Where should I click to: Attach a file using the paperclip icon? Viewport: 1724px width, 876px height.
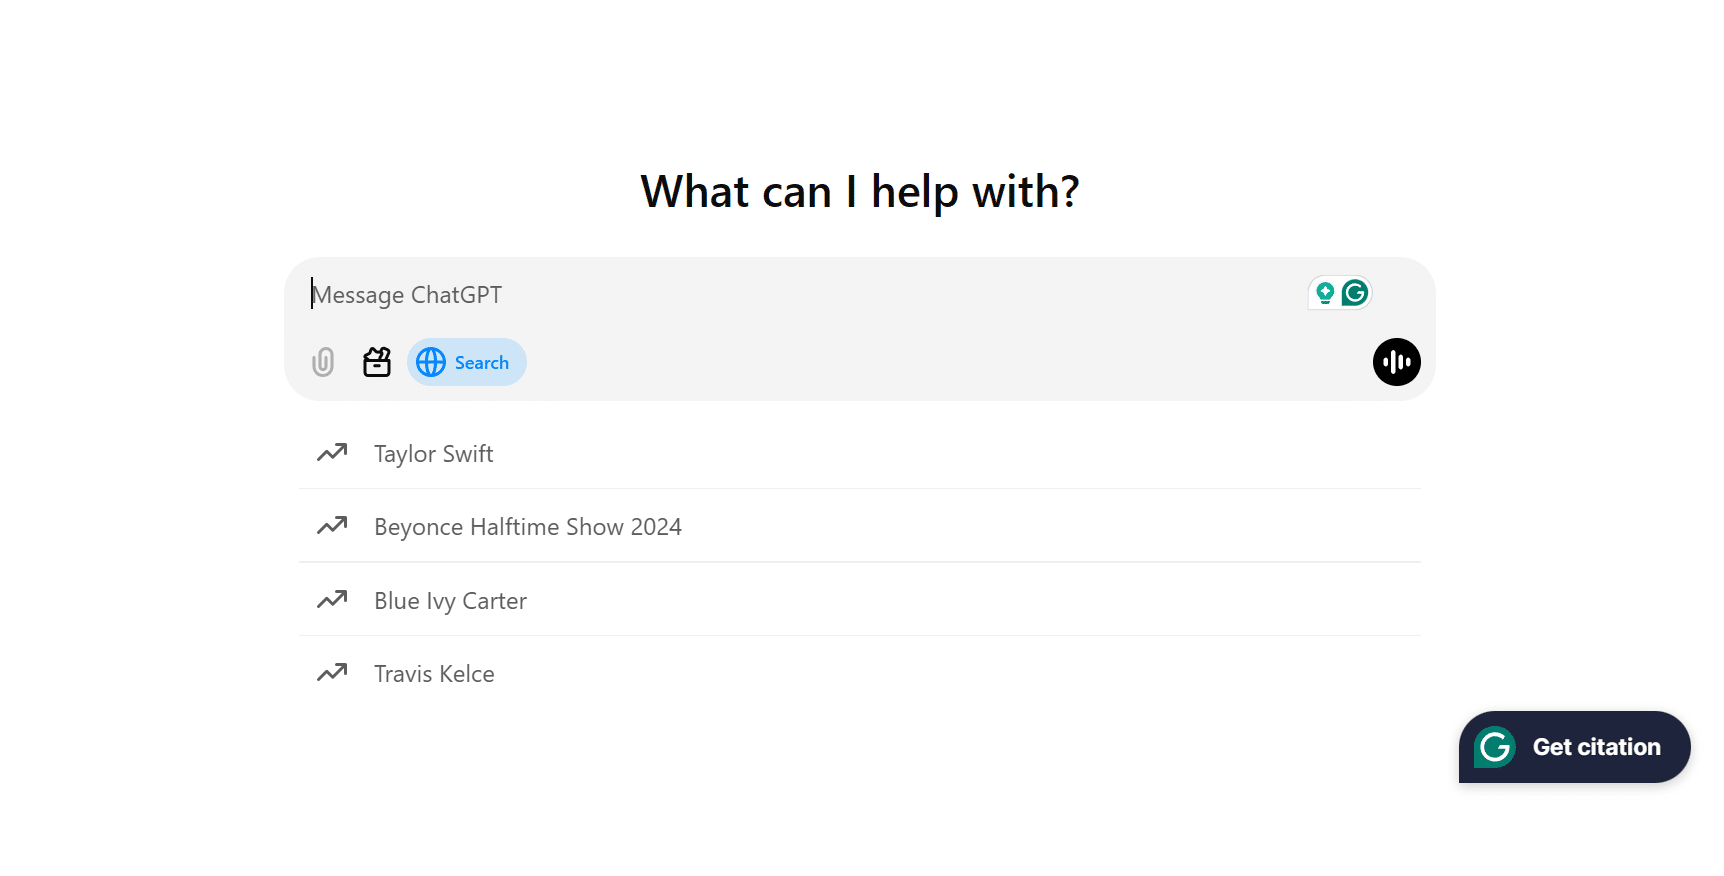pyautogui.click(x=322, y=362)
